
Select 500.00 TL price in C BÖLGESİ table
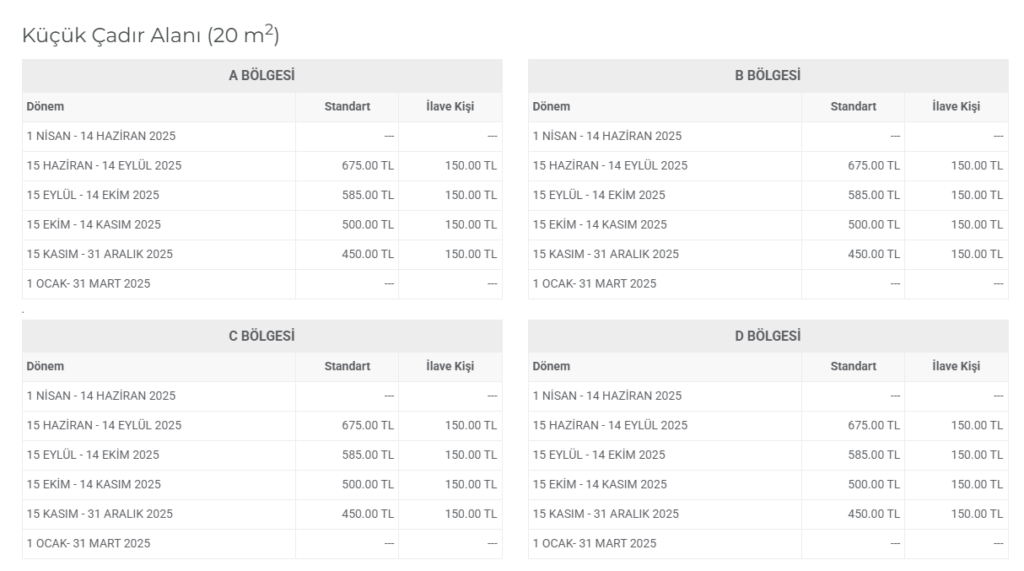click(368, 484)
